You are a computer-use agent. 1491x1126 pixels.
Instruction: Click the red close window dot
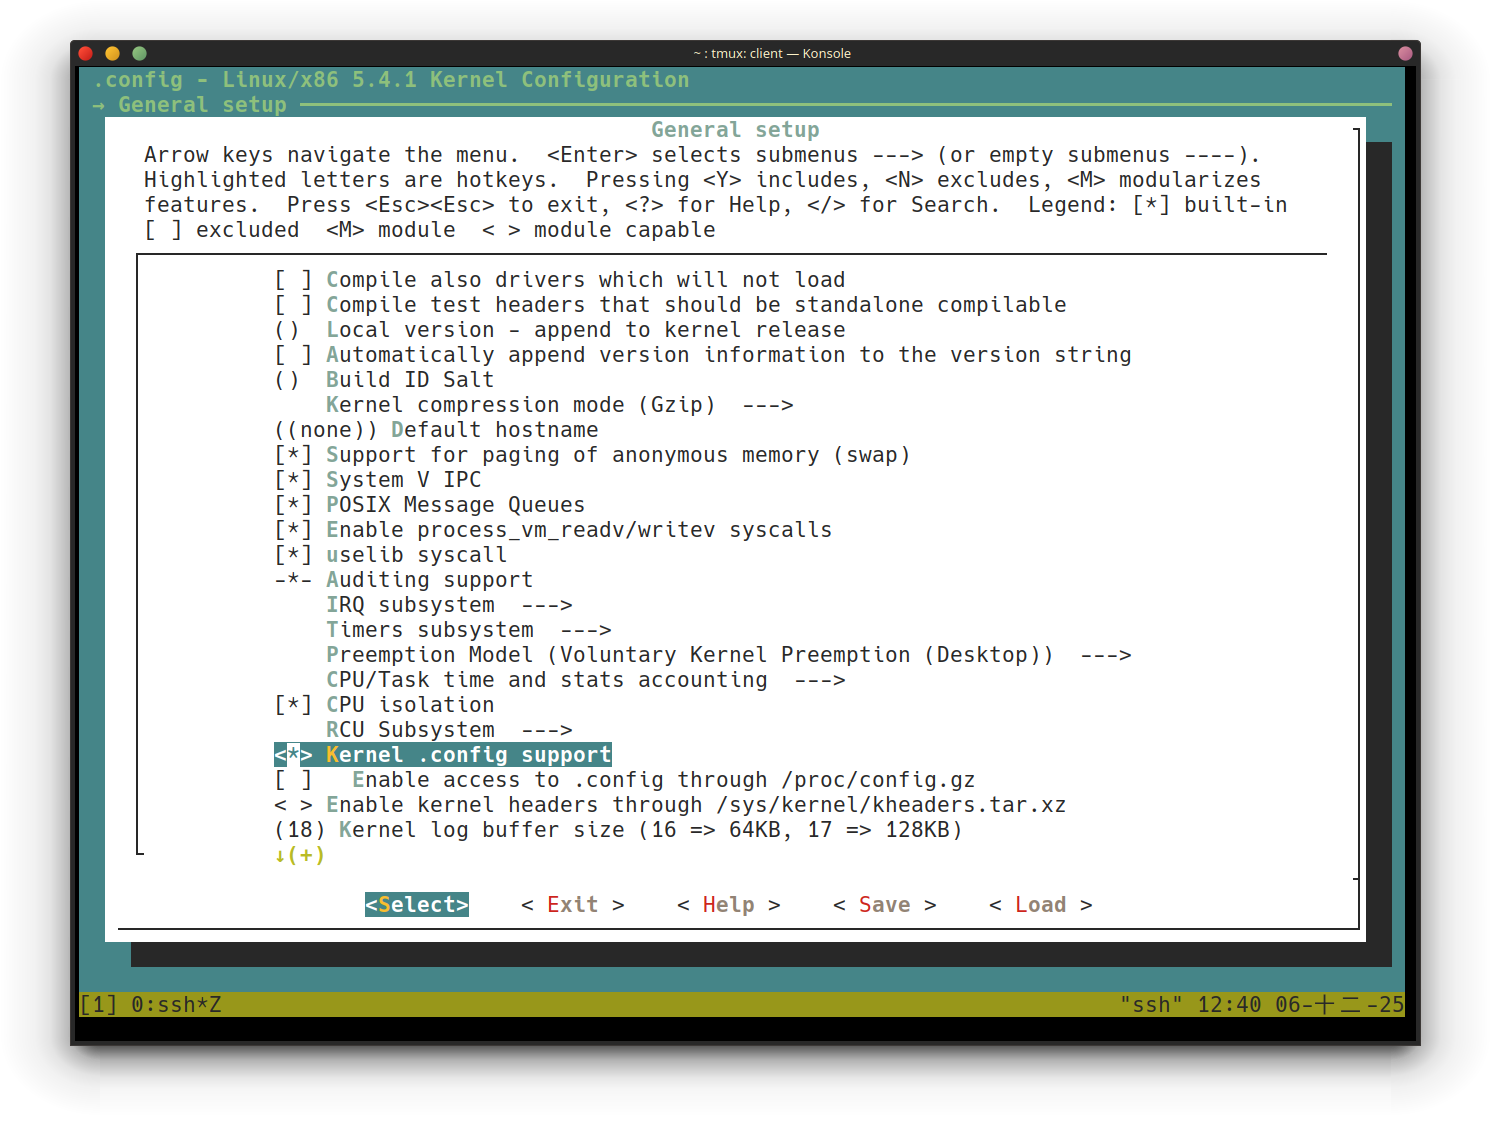pyautogui.click(x=85, y=53)
